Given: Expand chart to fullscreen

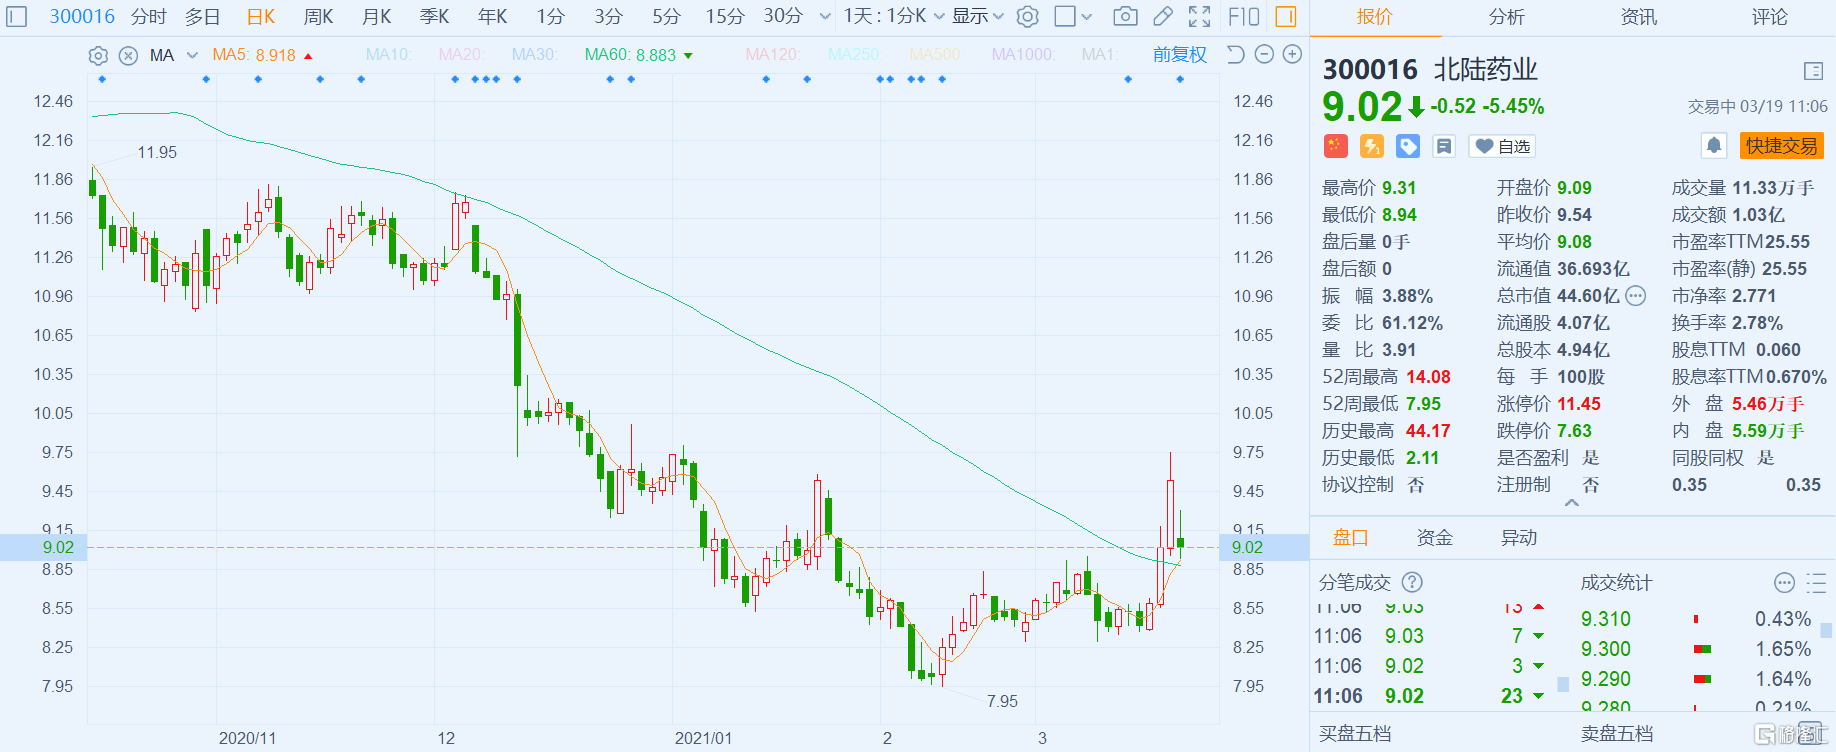Looking at the screenshot, I should (1199, 17).
